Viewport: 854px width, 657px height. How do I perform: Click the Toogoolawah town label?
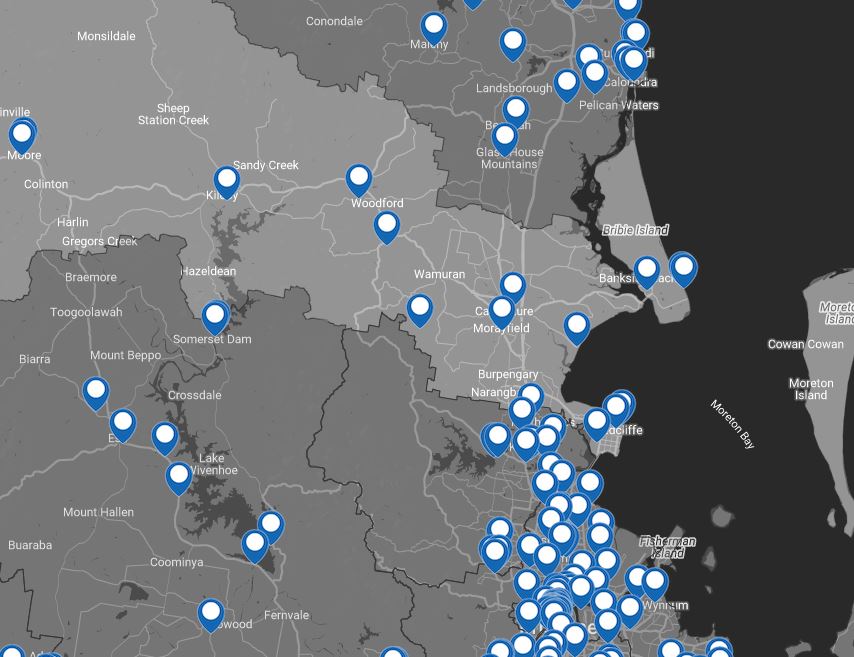coord(86,312)
